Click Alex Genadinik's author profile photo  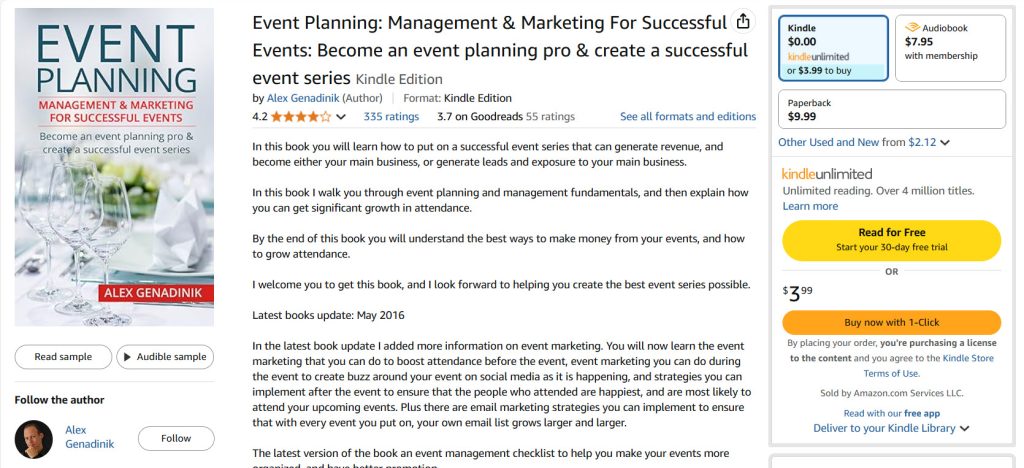click(x=34, y=439)
